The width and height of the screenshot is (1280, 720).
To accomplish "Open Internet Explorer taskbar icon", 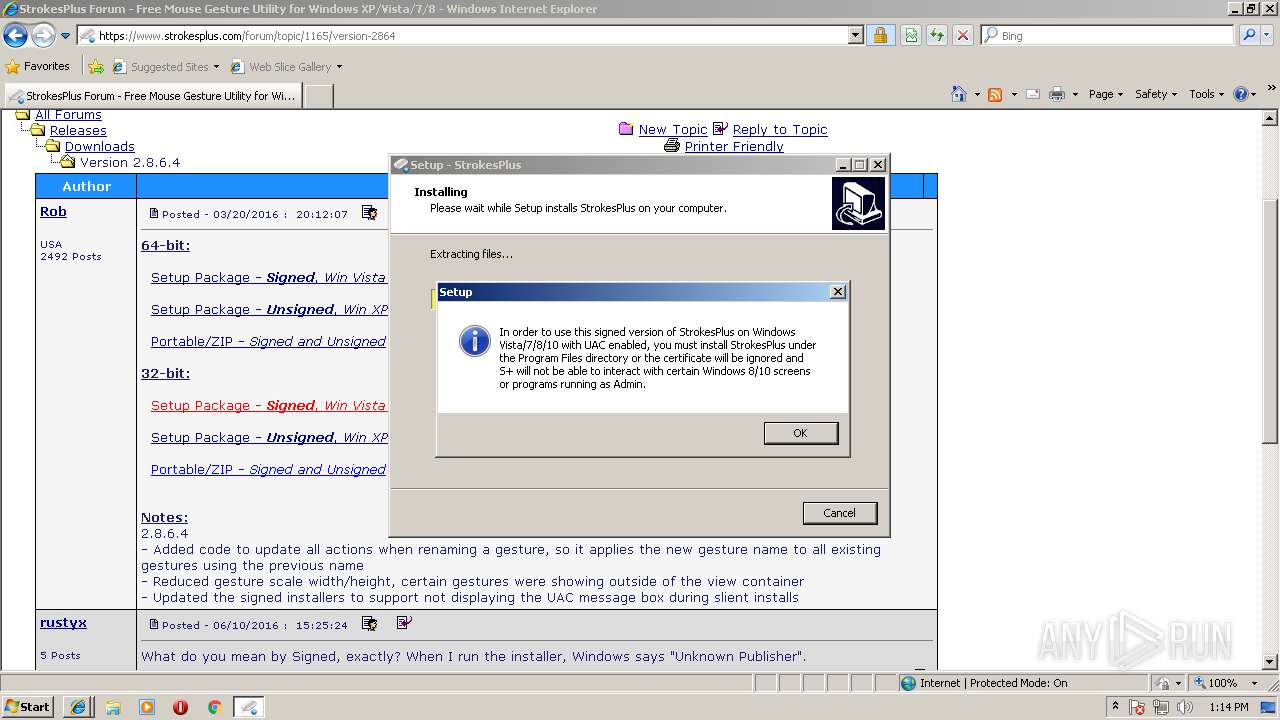I will (78, 707).
